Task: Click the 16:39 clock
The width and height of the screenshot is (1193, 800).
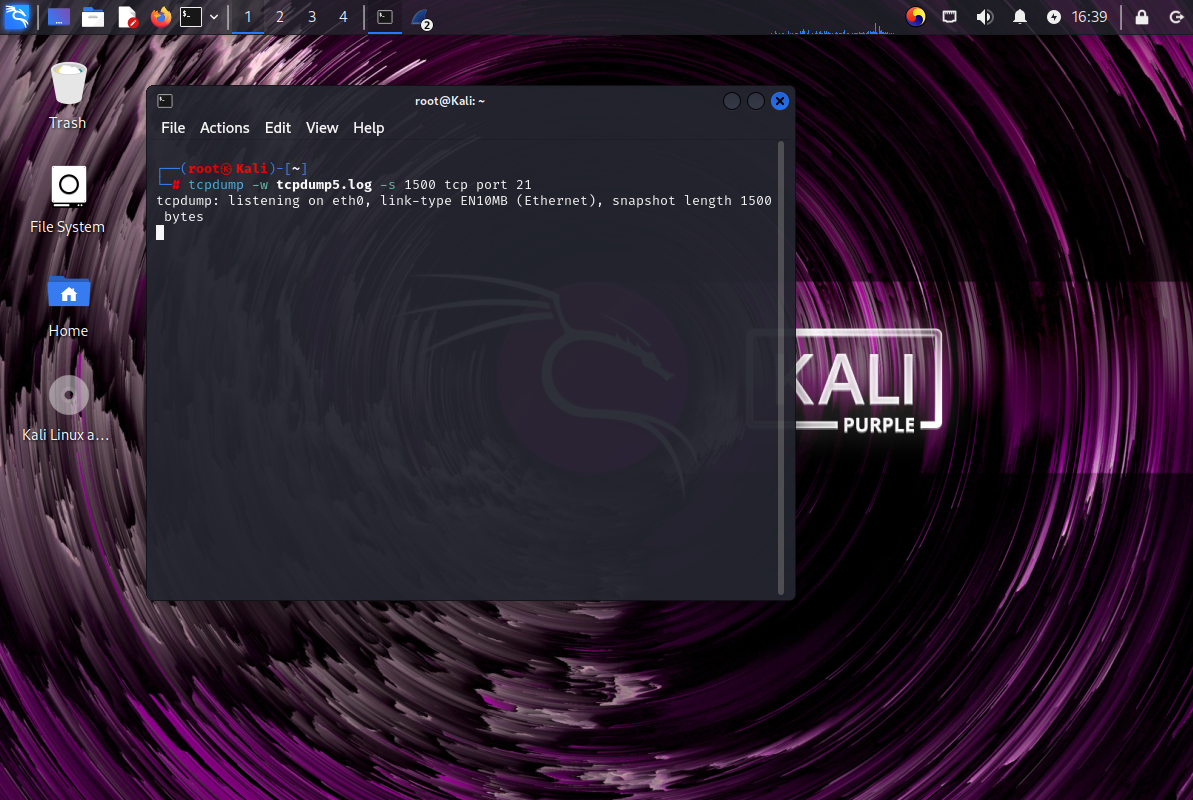Action: 1090,17
